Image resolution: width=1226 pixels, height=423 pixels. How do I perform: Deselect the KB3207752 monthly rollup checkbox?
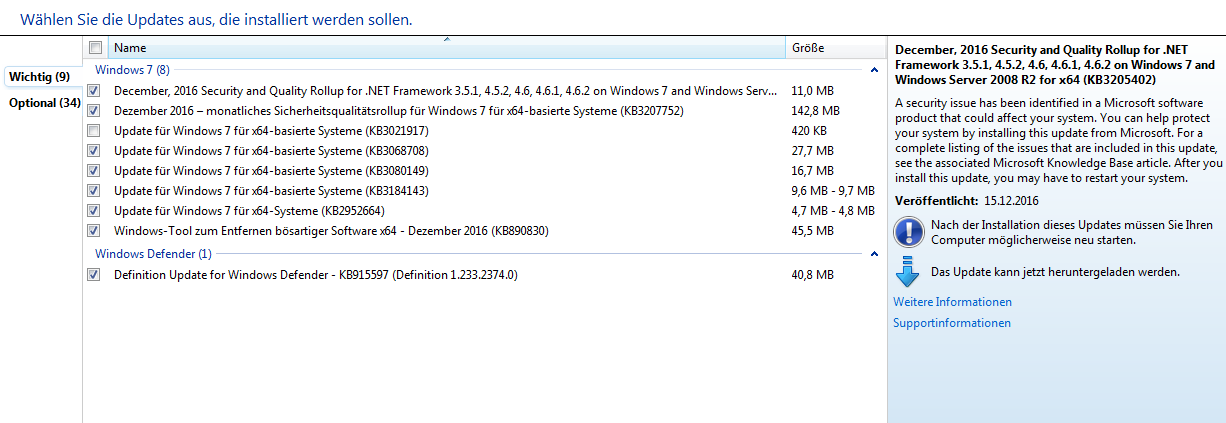pos(94,111)
